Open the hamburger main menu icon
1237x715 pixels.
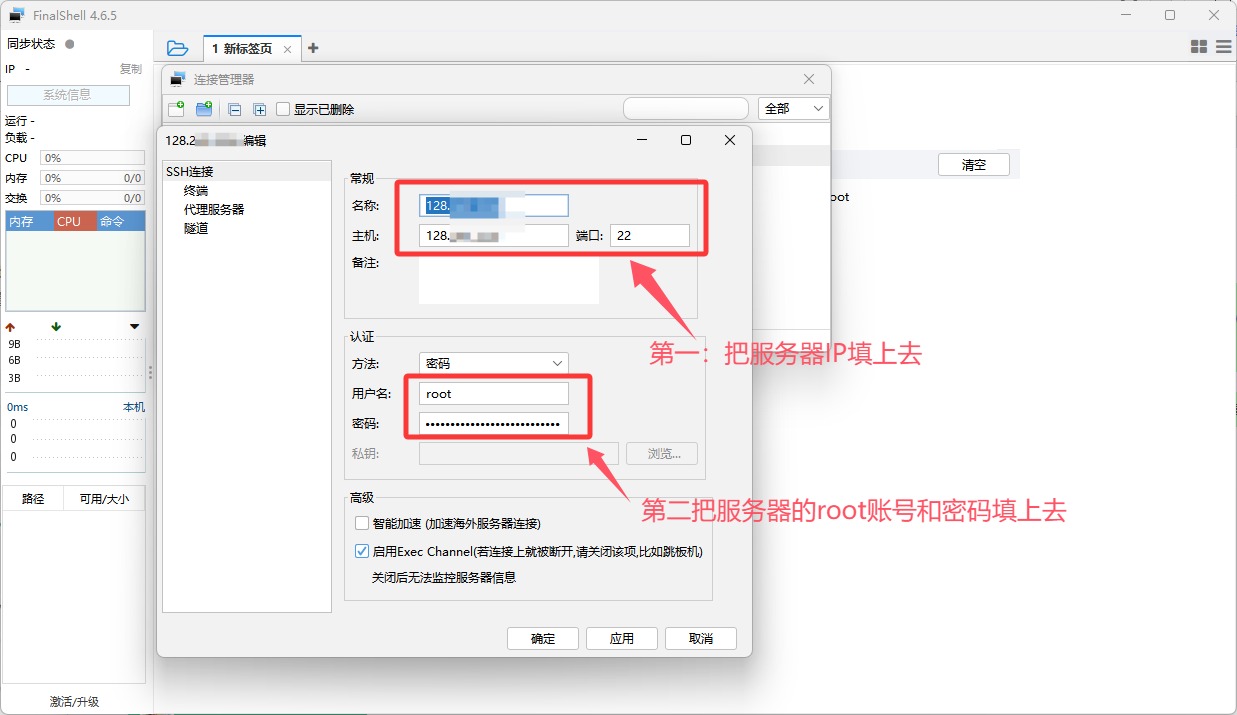pos(1222,47)
